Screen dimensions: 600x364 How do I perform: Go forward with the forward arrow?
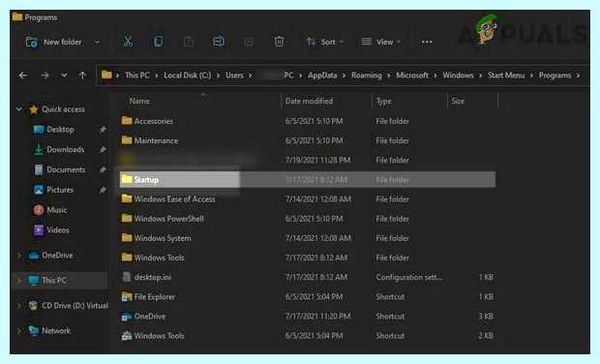click(45, 75)
